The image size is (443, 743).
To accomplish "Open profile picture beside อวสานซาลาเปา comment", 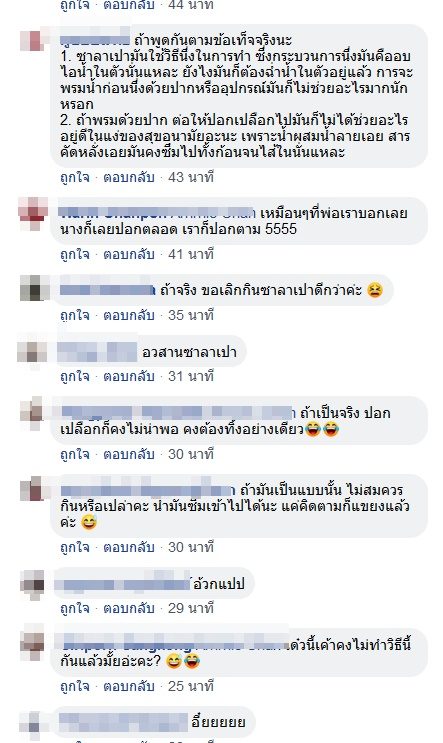I will [x=33, y=352].
